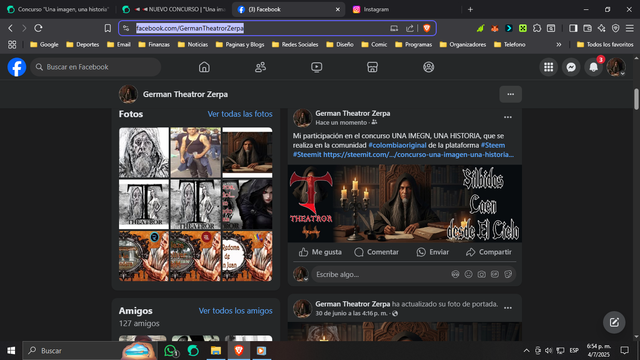
Task: Open Brave Leo AI icon
Action: click(x=602, y=28)
